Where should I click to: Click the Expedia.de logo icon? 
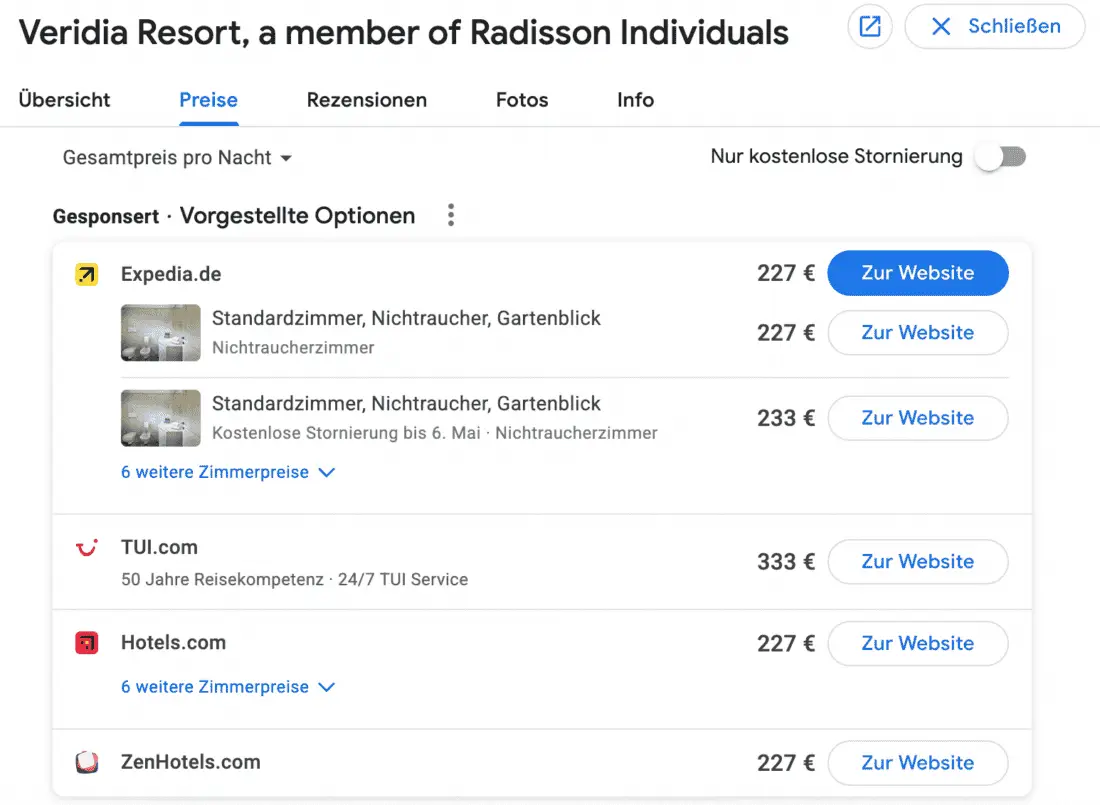point(87,274)
